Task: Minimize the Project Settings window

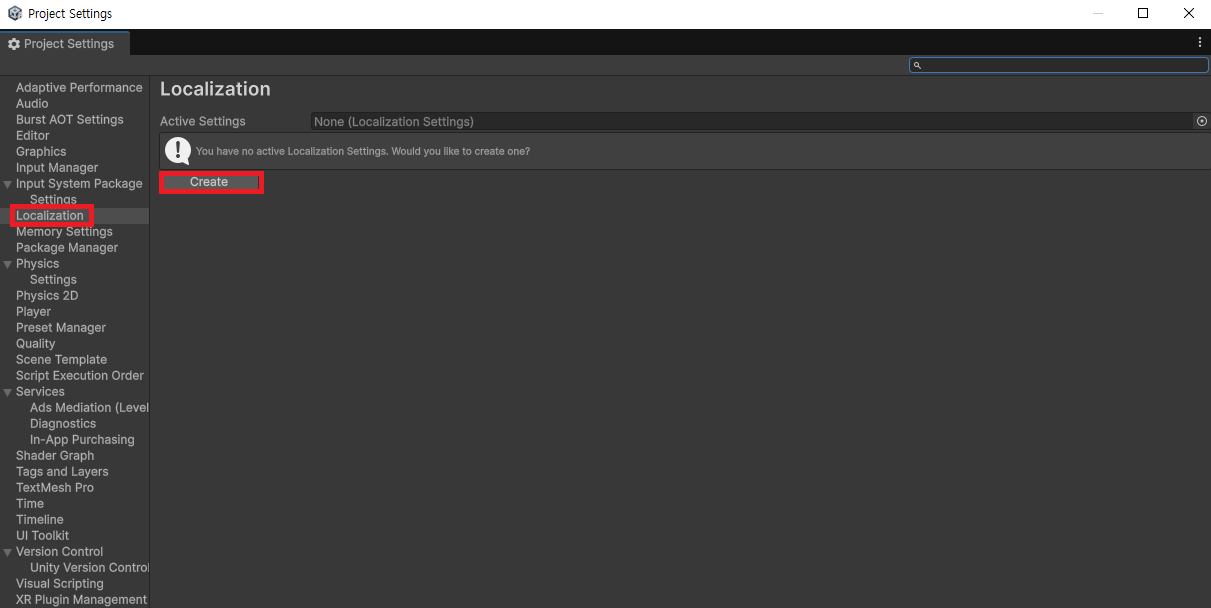Action: click(x=1098, y=14)
